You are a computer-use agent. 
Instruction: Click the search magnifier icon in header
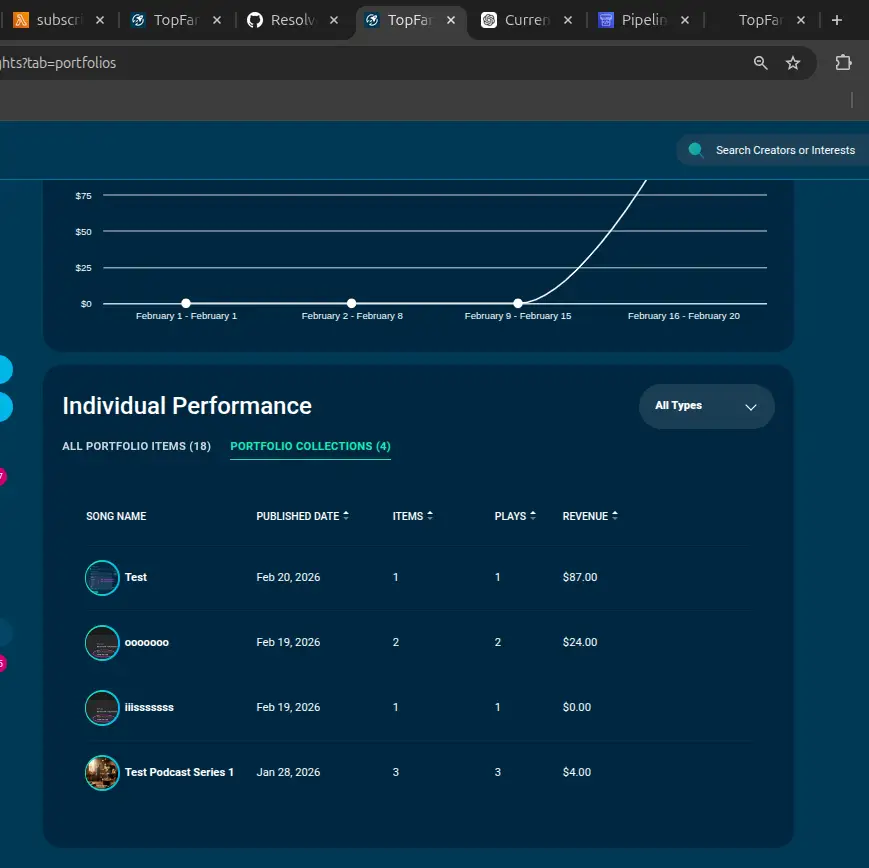click(x=696, y=150)
